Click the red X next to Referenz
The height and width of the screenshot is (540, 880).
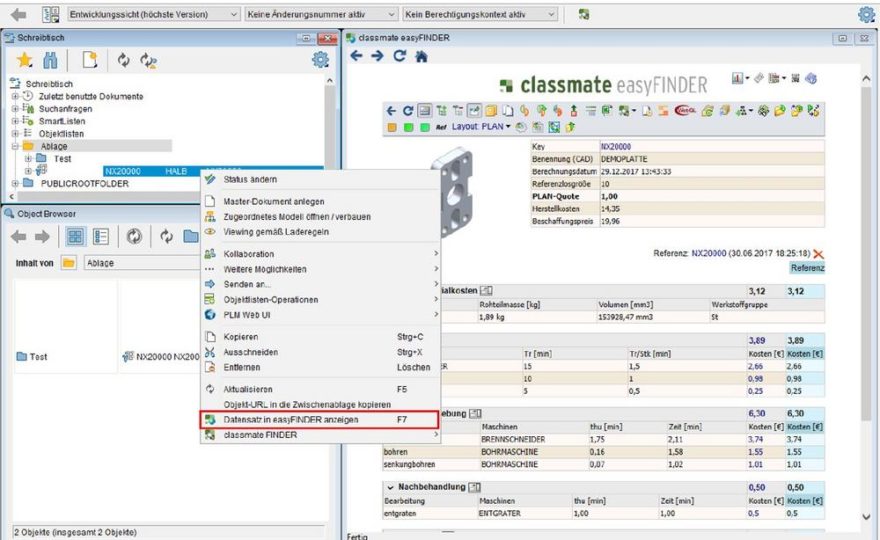point(818,254)
